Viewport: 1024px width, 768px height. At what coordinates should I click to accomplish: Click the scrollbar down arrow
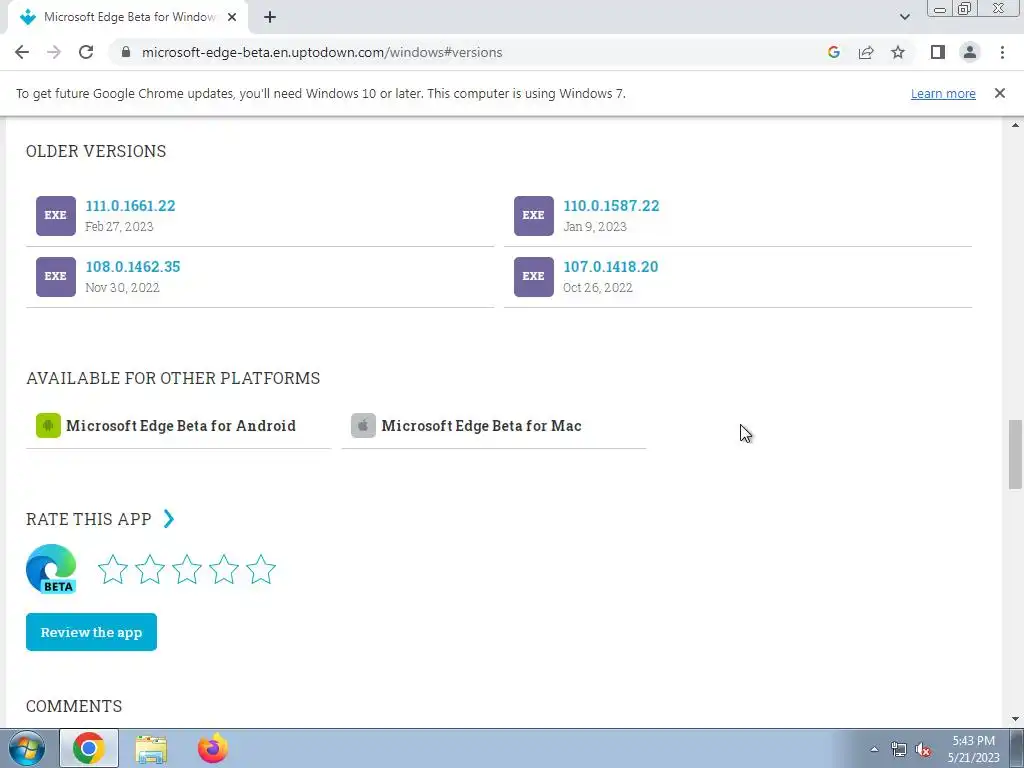[1015, 719]
